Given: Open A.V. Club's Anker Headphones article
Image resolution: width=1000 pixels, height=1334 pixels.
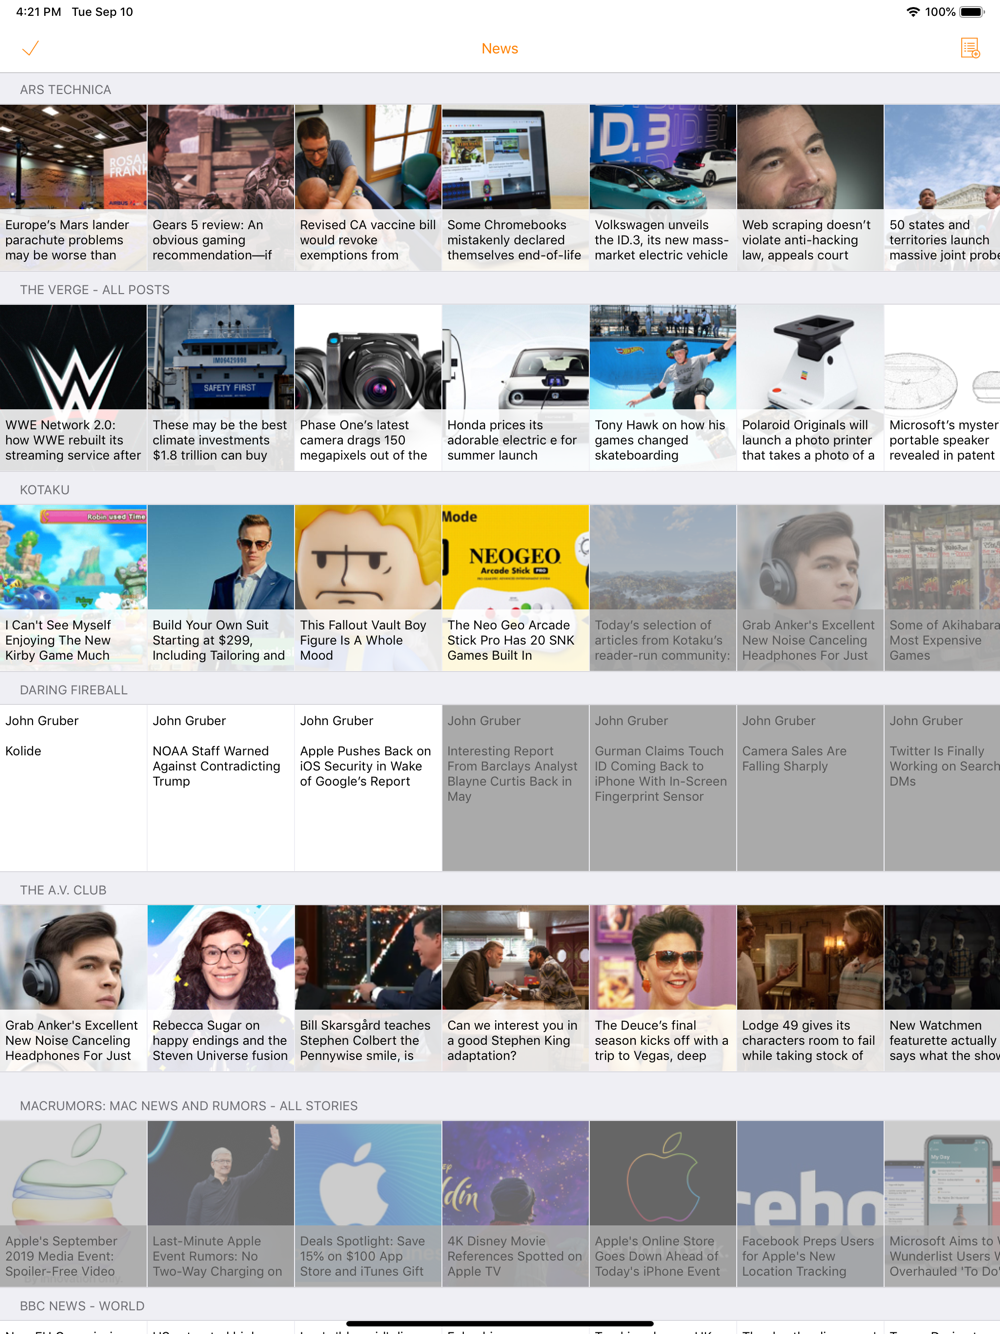Looking at the screenshot, I should pyautogui.click(x=73, y=988).
